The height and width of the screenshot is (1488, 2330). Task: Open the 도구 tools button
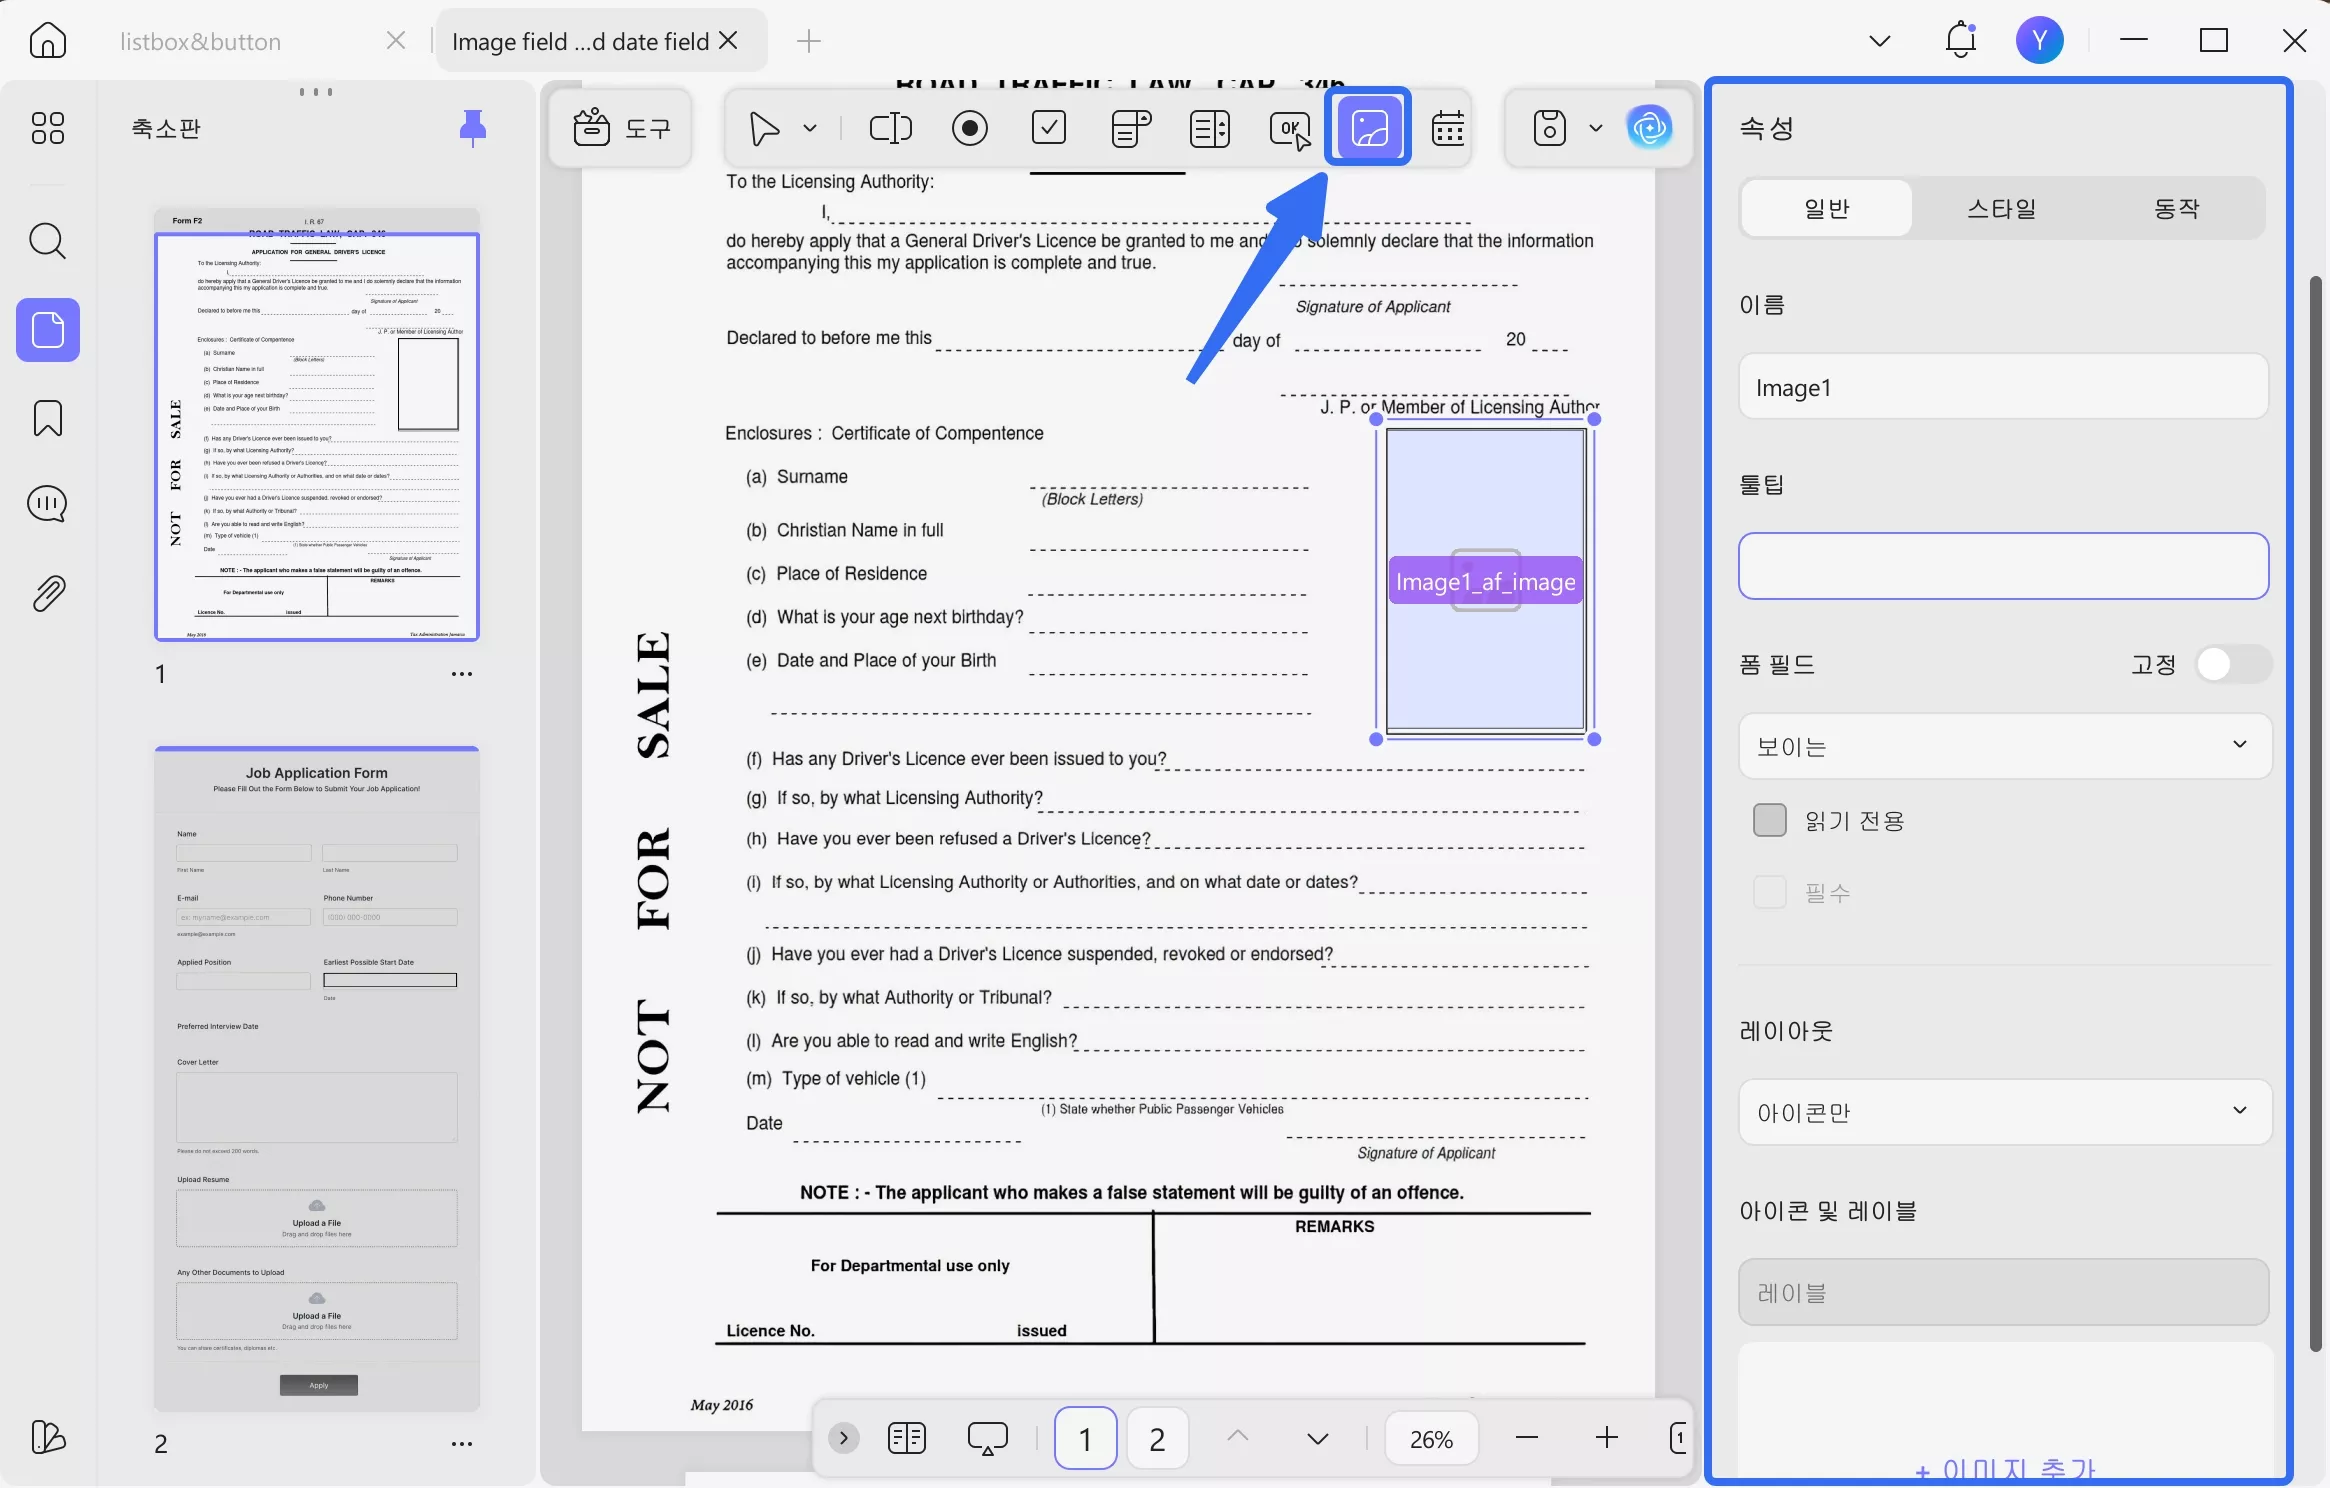[620, 128]
